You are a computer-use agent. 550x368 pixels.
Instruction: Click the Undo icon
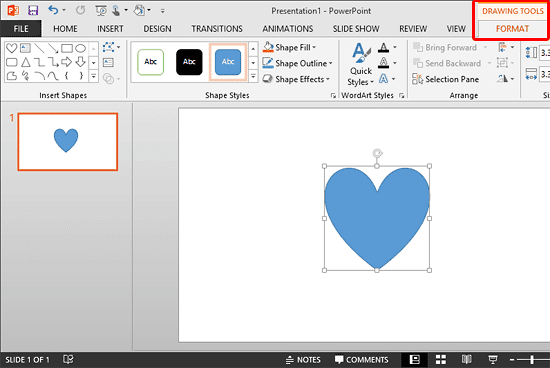(53, 10)
